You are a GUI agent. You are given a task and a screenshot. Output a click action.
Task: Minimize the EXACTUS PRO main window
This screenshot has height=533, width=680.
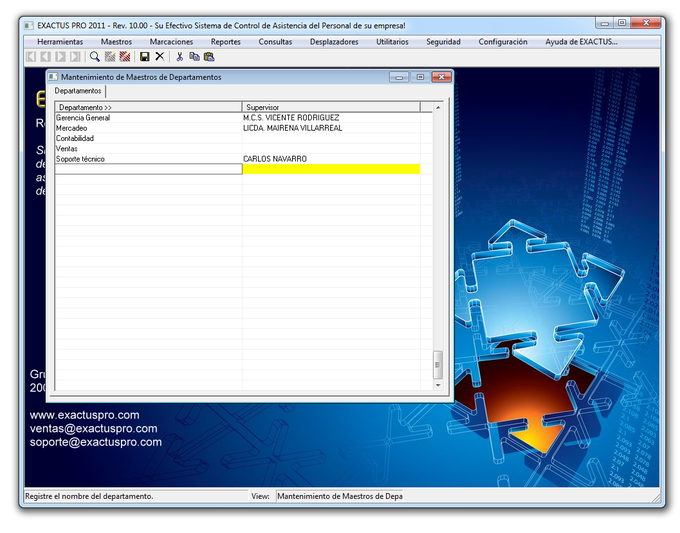click(x=605, y=23)
